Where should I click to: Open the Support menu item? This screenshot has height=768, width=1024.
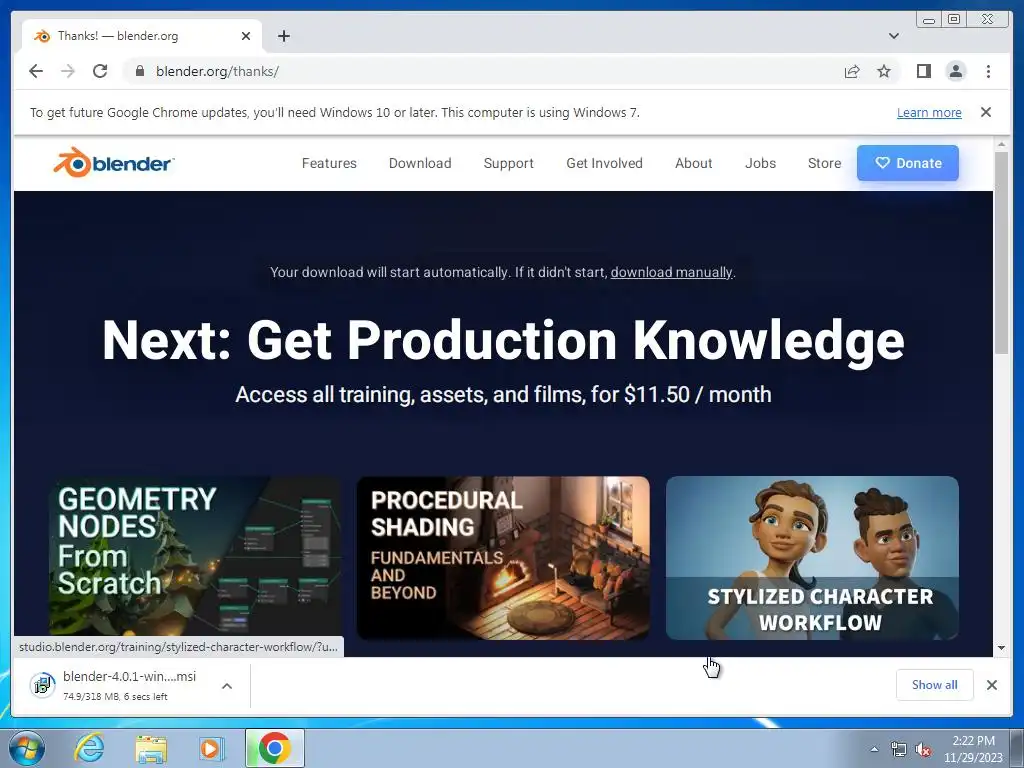[x=509, y=163]
